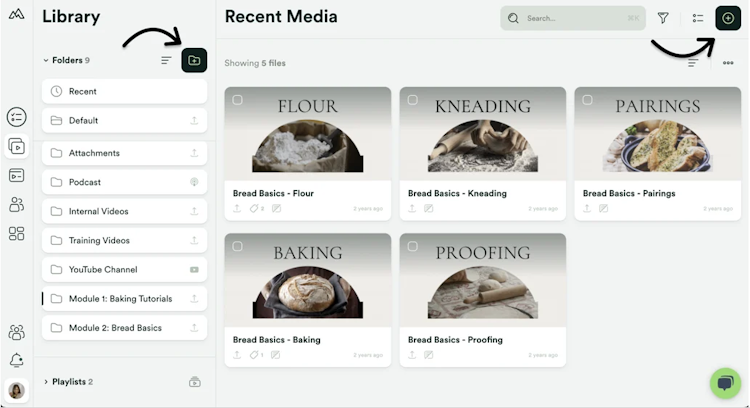The height and width of the screenshot is (408, 750).
Task: Open Module 2: Bread Basics folder
Action: [124, 328]
